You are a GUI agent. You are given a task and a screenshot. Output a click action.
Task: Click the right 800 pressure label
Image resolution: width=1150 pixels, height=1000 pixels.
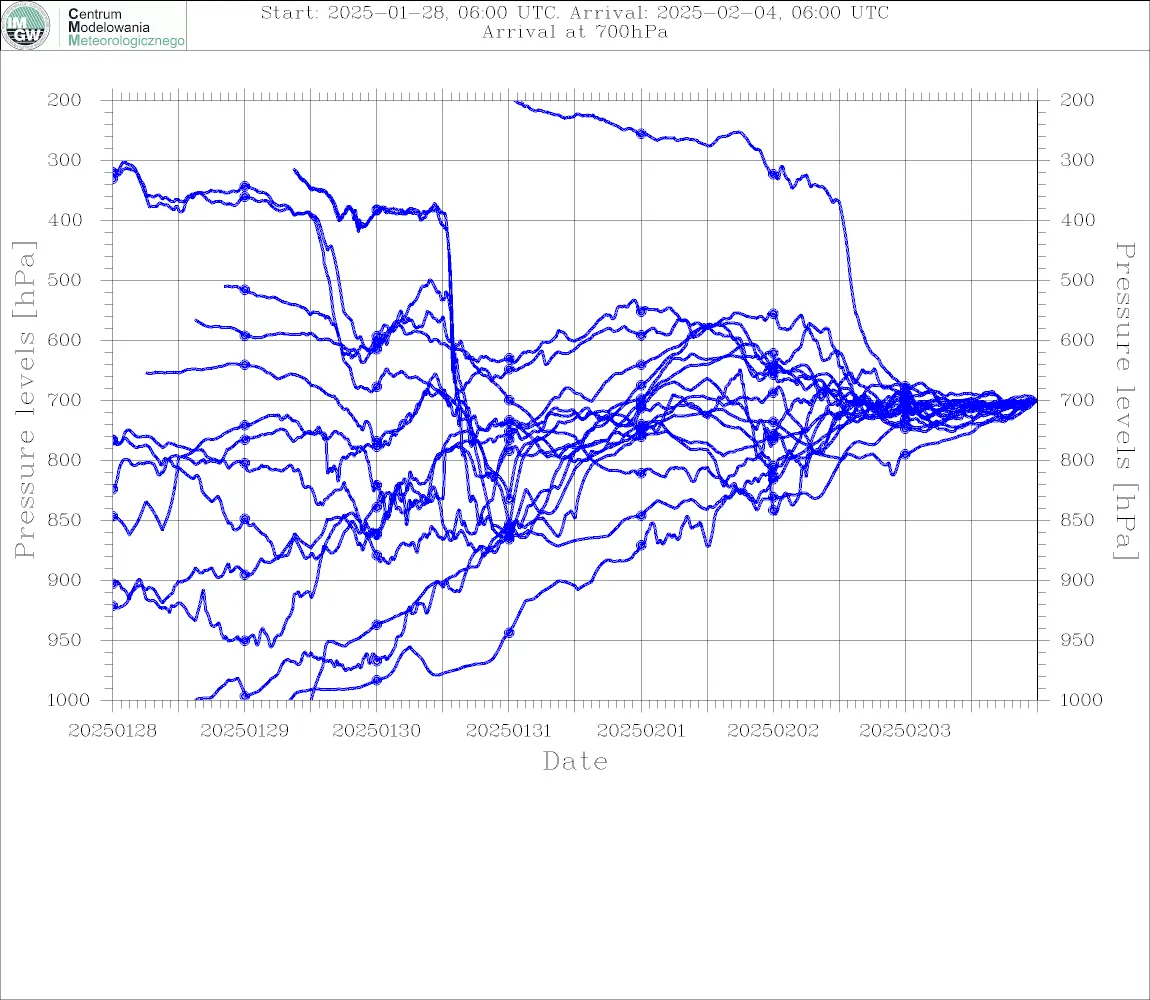pos(1077,460)
